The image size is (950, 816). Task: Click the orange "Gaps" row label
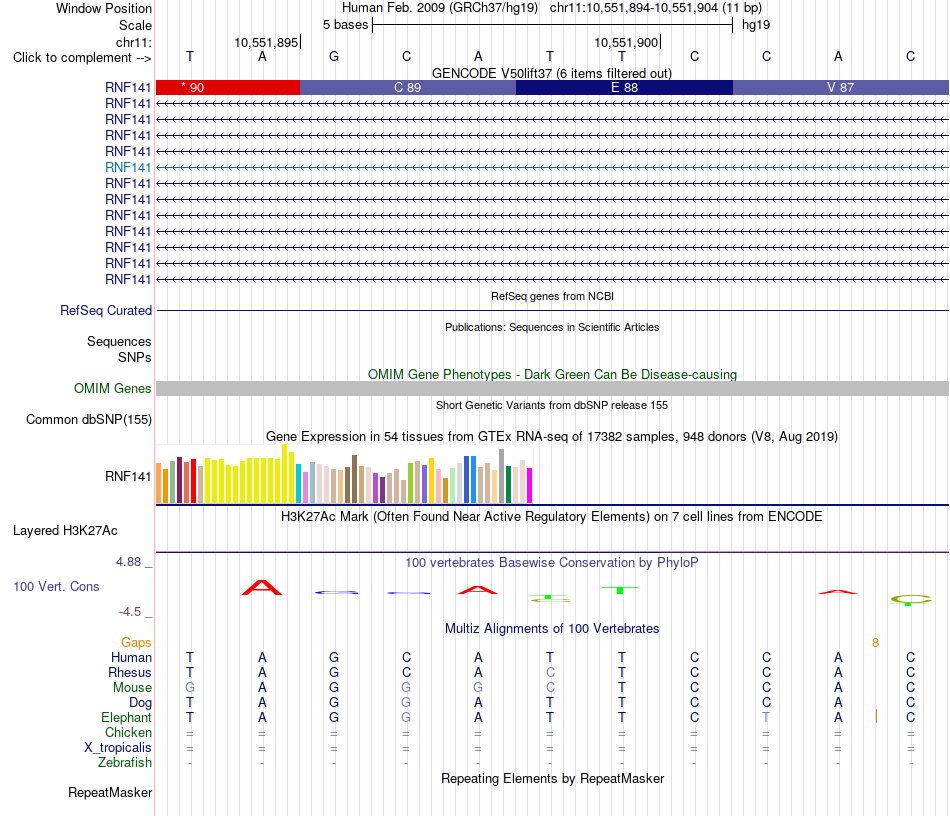tap(136, 642)
